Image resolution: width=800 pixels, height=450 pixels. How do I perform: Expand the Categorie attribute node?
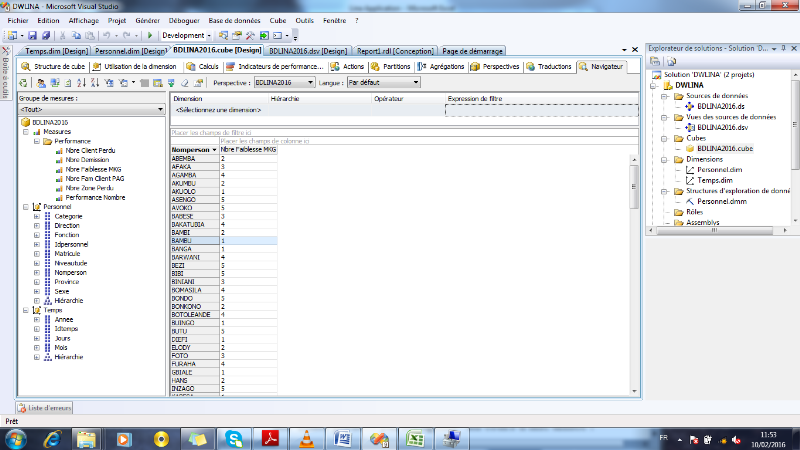coord(37,216)
